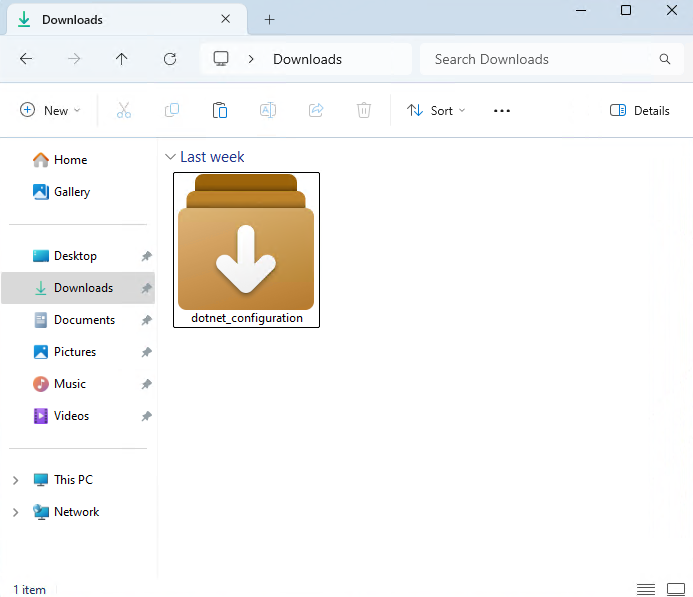The image size is (693, 597).
Task: Click the Rename icon in toolbar
Action: pyautogui.click(x=268, y=111)
